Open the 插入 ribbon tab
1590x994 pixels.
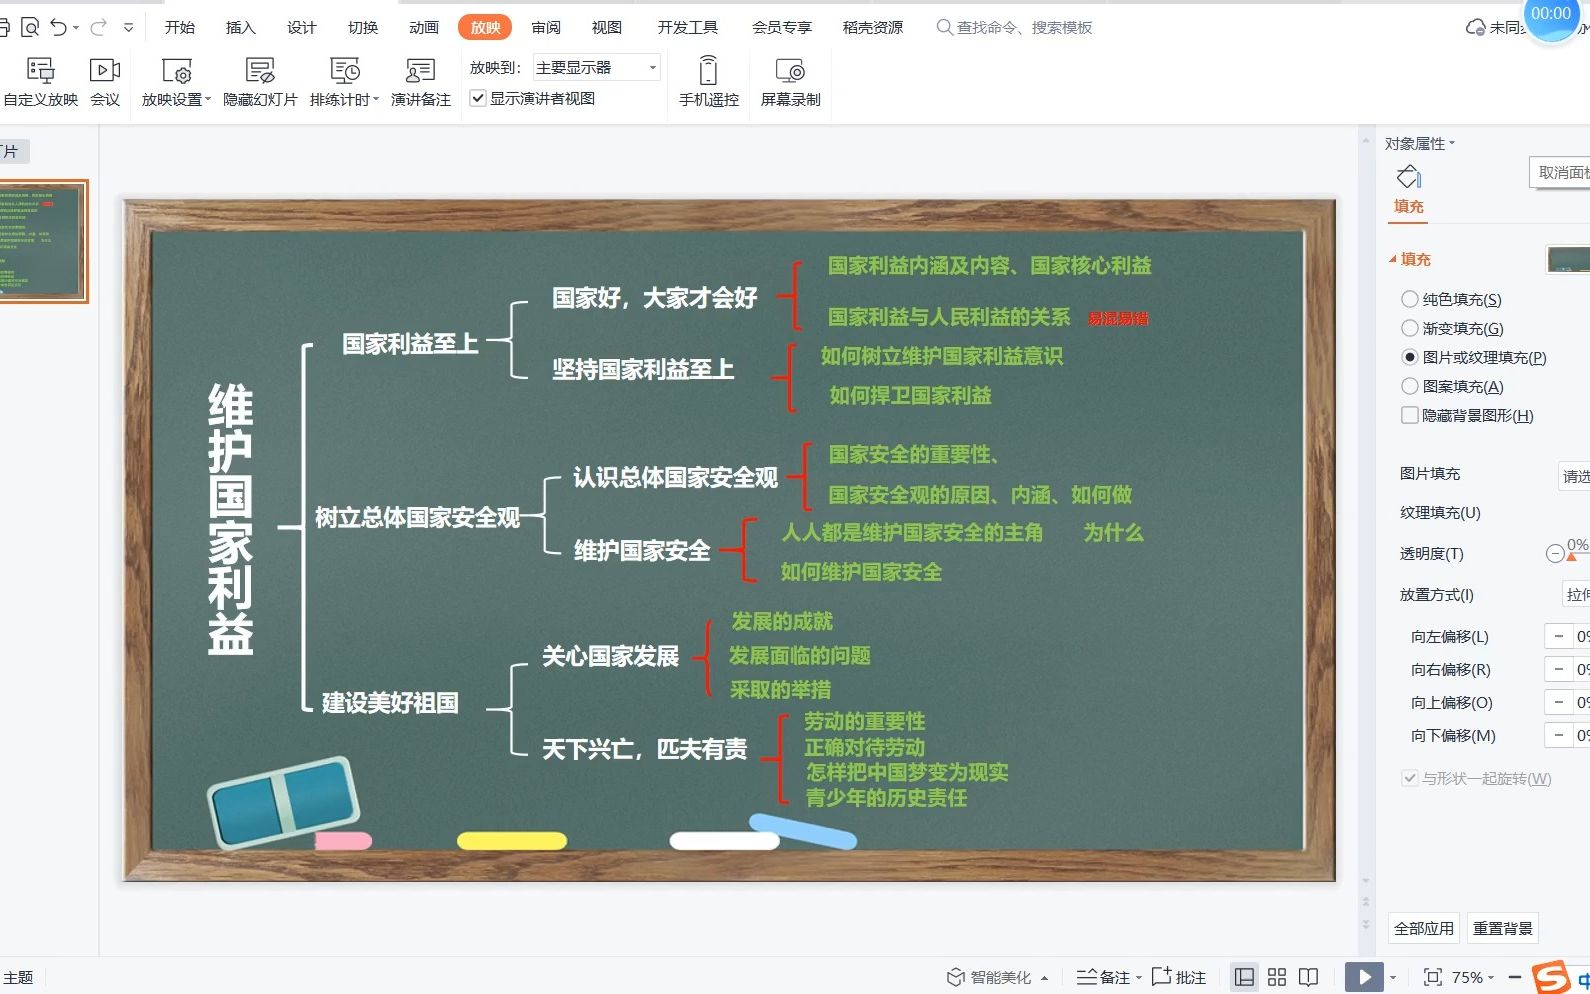[241, 28]
